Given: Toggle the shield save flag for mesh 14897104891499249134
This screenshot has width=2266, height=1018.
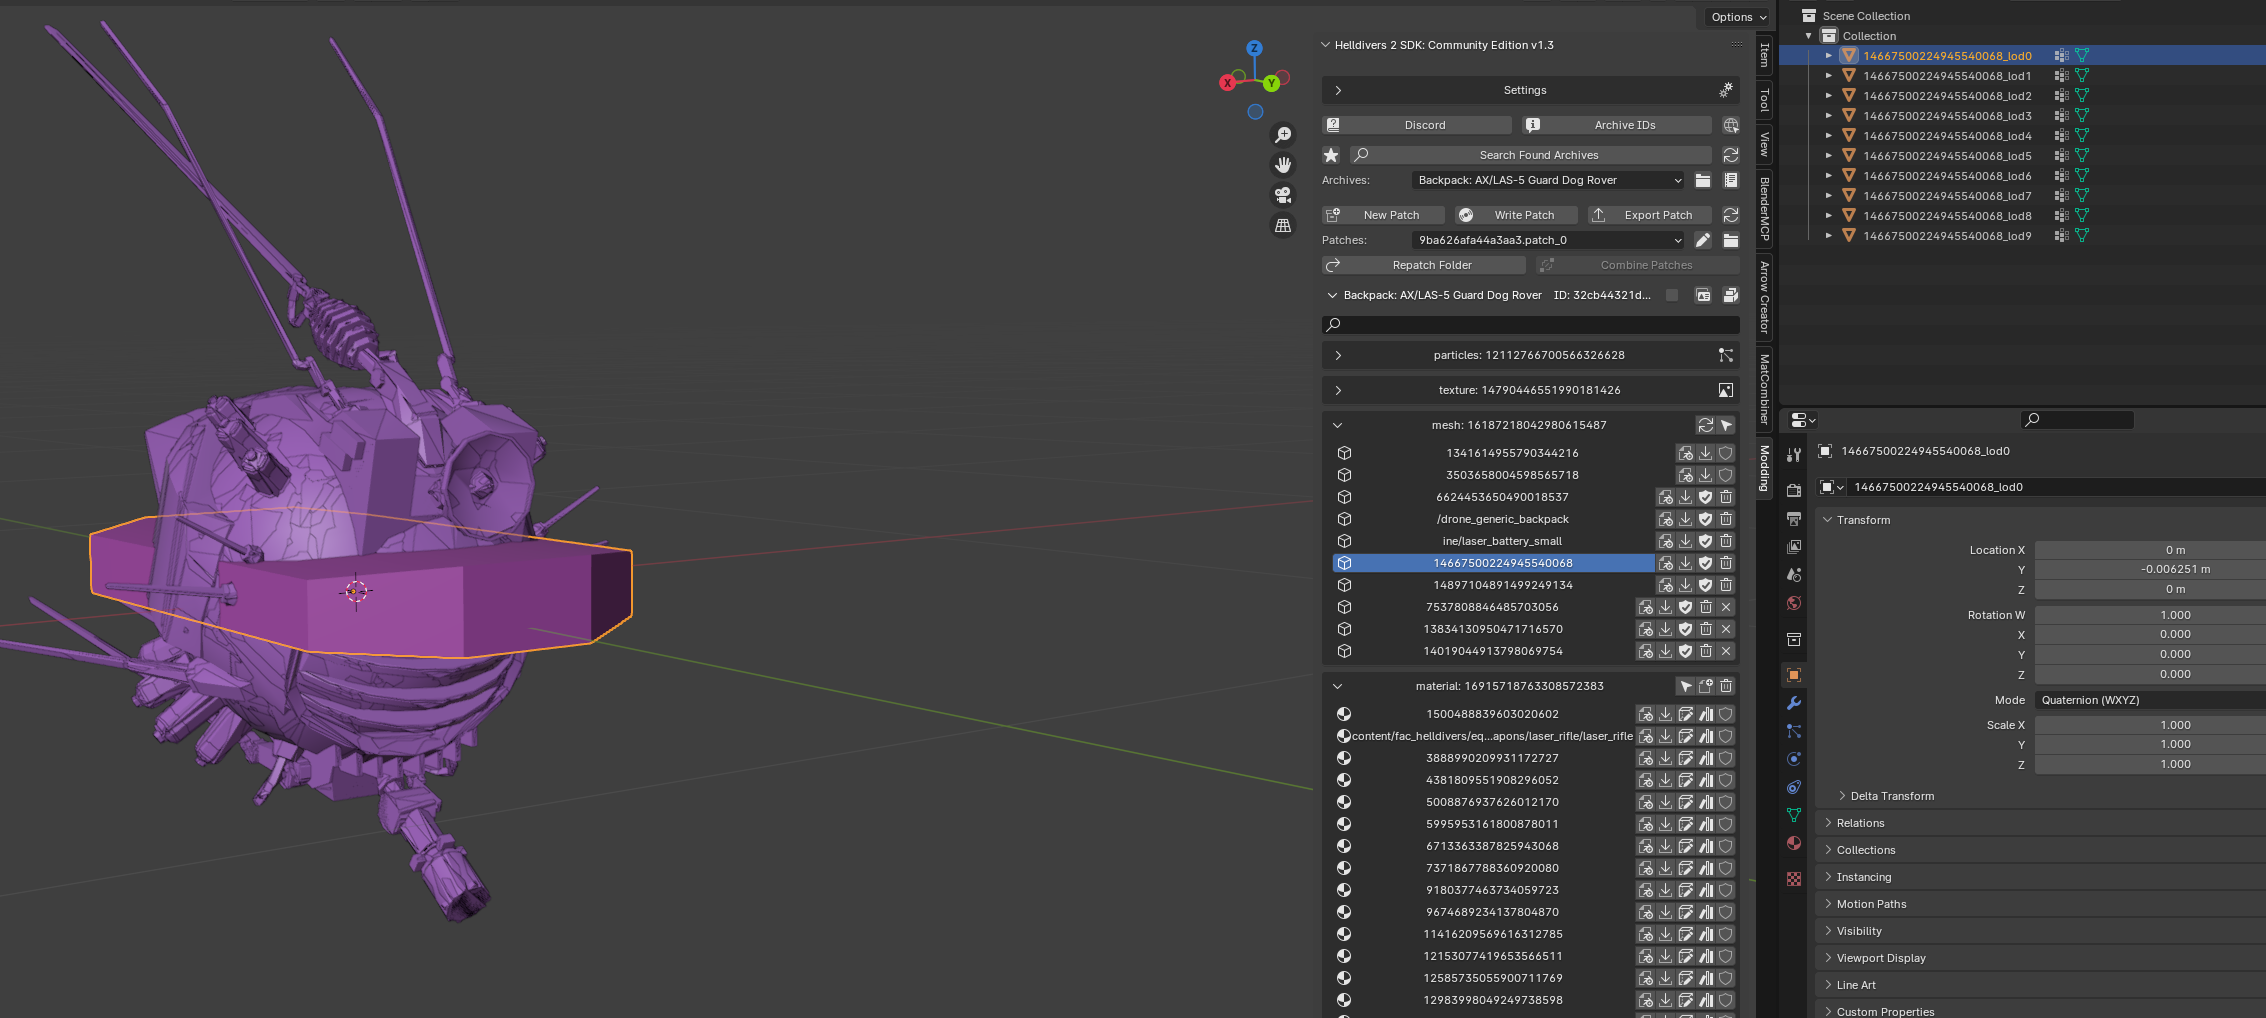Looking at the screenshot, I should click(1706, 585).
